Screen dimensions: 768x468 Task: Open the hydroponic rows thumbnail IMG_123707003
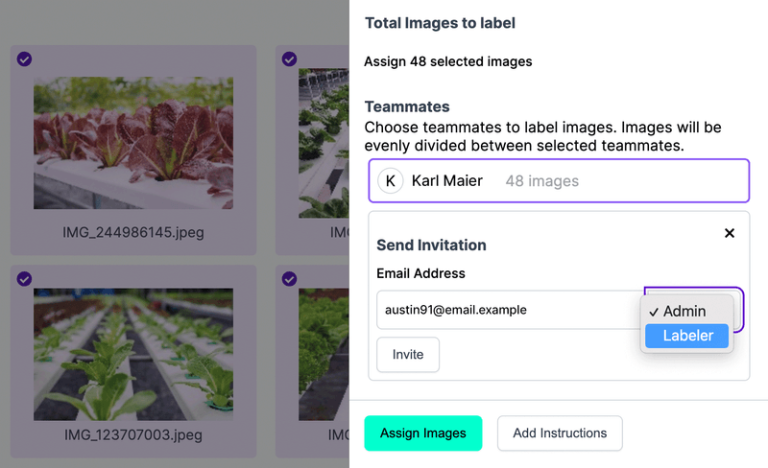pyautogui.click(x=133, y=352)
